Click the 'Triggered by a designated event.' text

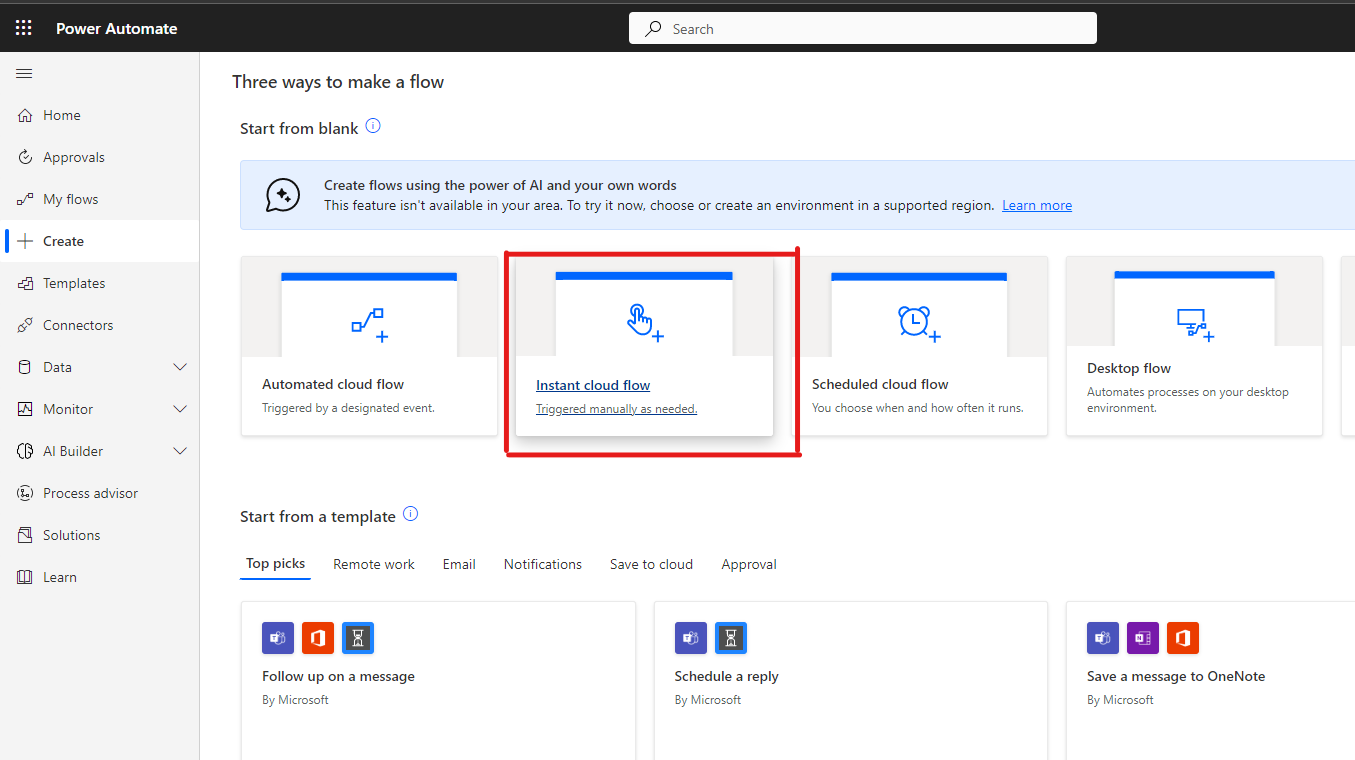(x=348, y=408)
